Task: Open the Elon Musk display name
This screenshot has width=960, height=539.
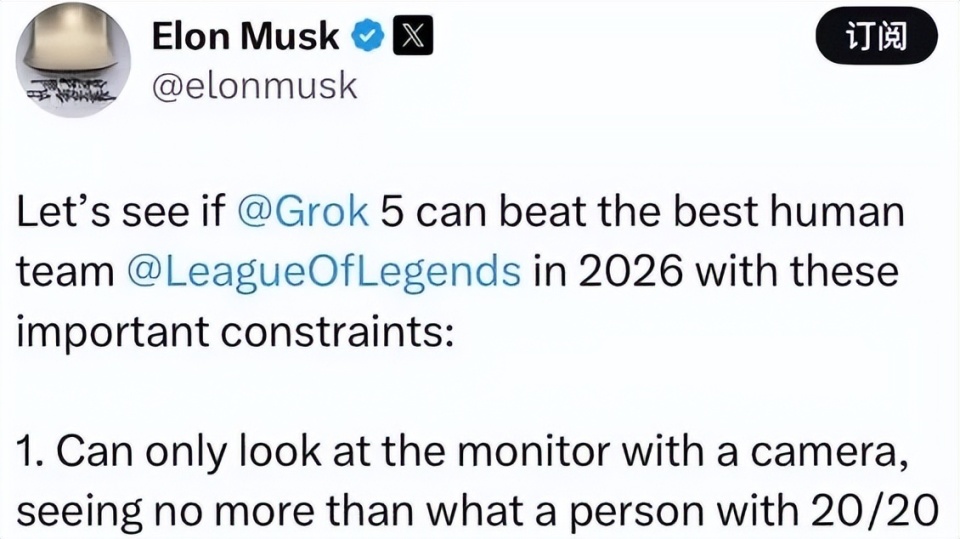Action: pyautogui.click(x=245, y=37)
